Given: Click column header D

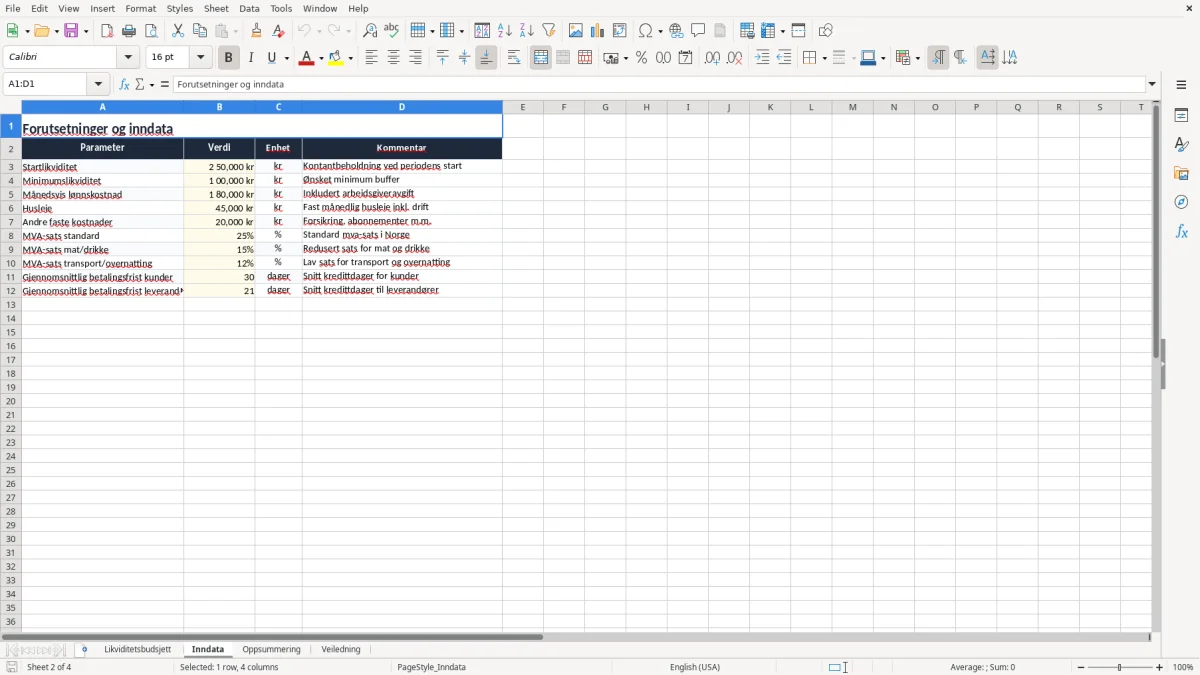Looking at the screenshot, I should coord(402,107).
